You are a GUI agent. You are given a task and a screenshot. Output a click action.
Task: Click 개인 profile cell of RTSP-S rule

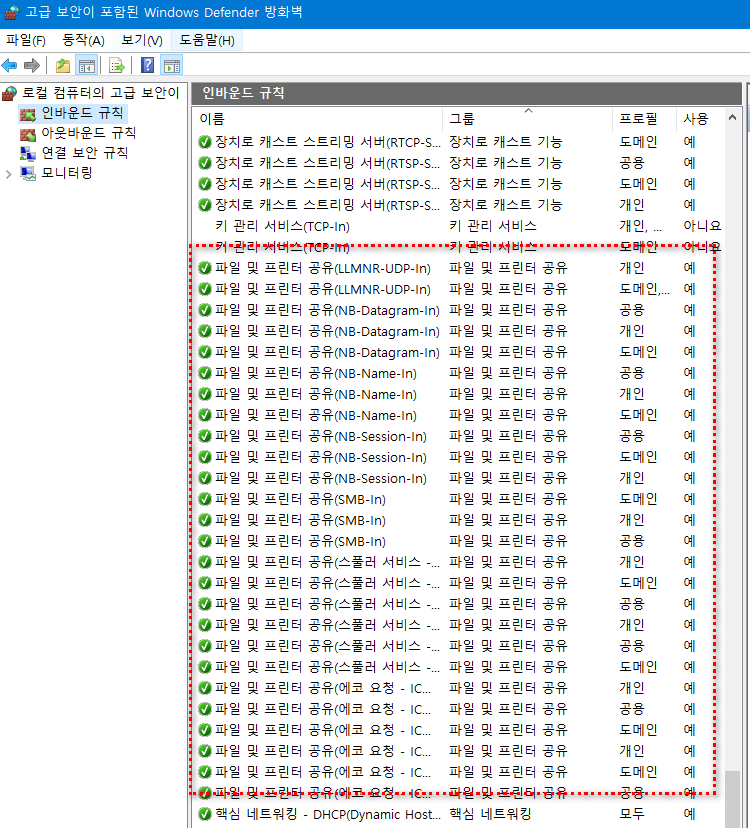[632, 205]
